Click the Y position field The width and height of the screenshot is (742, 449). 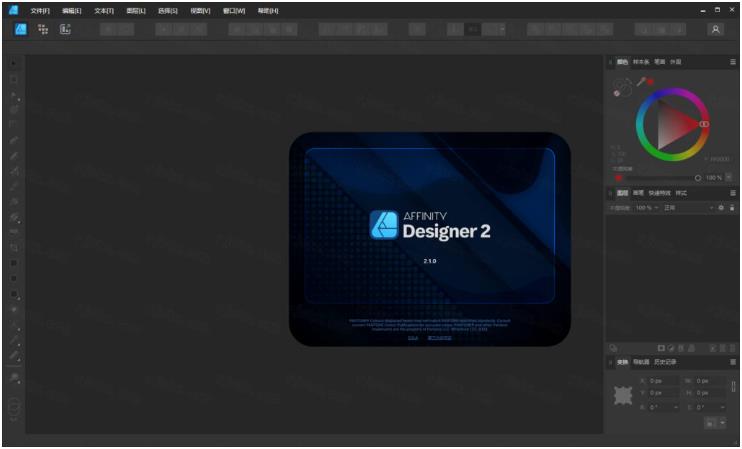[x=663, y=393]
